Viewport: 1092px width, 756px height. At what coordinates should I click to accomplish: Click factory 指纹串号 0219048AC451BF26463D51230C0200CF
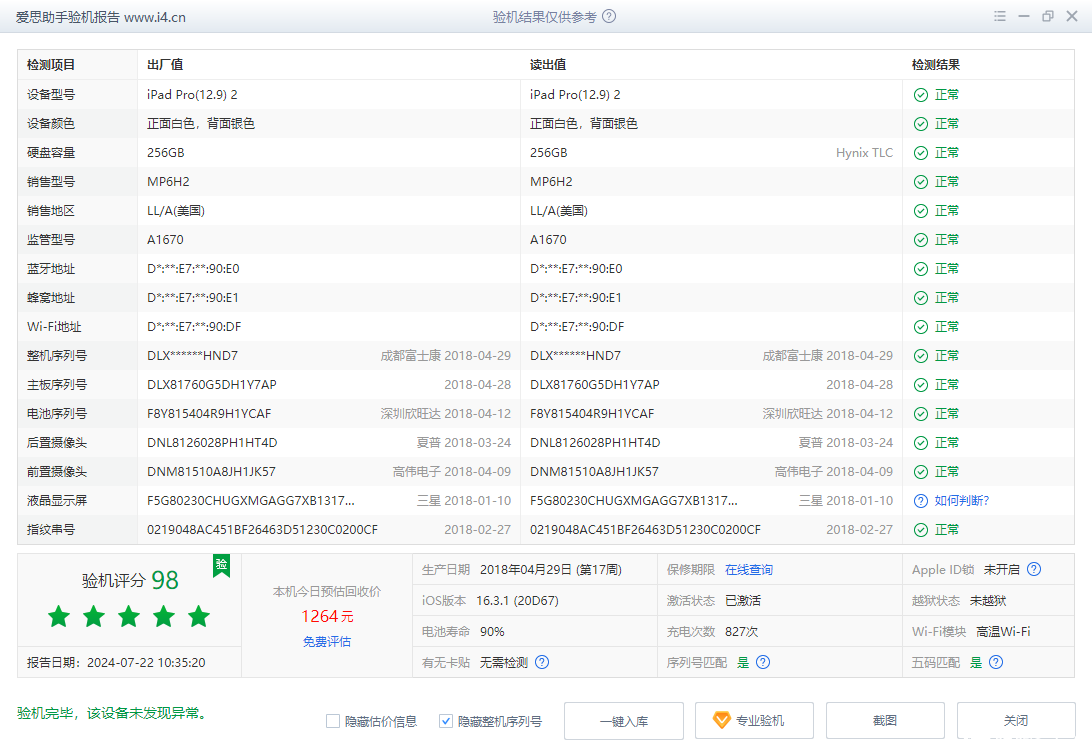tap(263, 530)
